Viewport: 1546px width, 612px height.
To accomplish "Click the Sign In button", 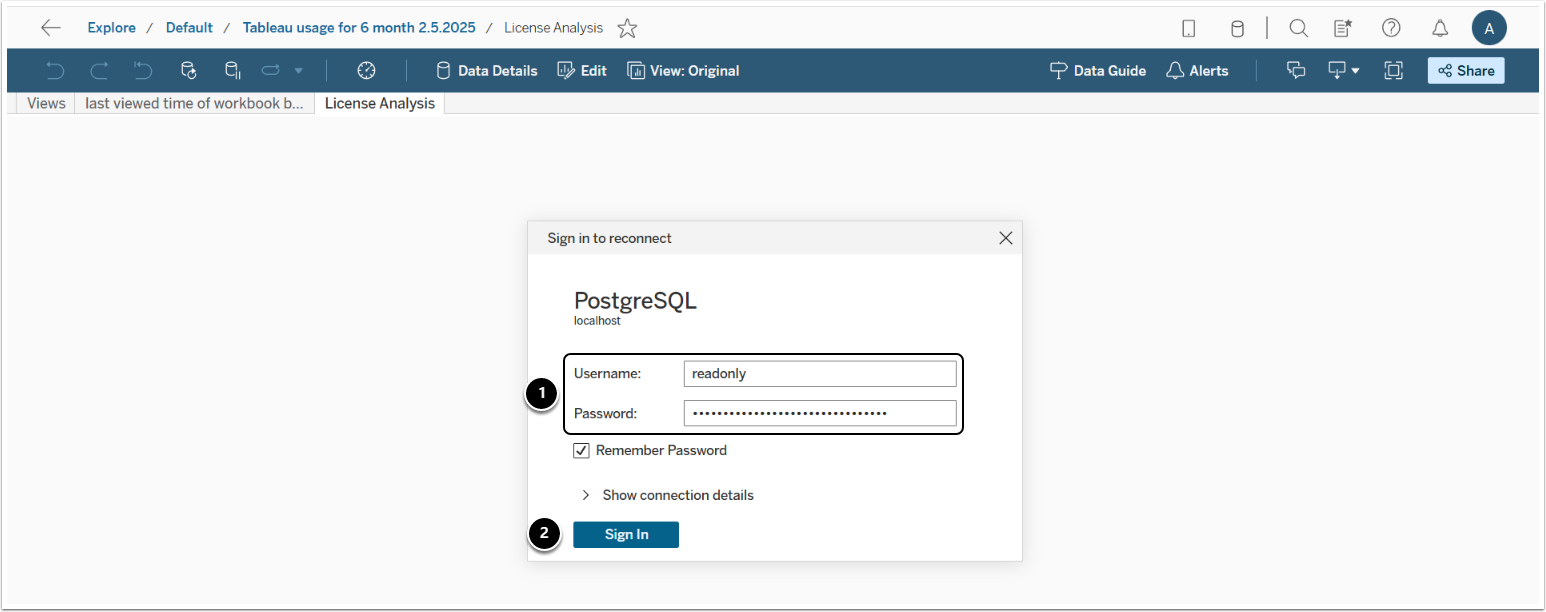I will point(626,535).
